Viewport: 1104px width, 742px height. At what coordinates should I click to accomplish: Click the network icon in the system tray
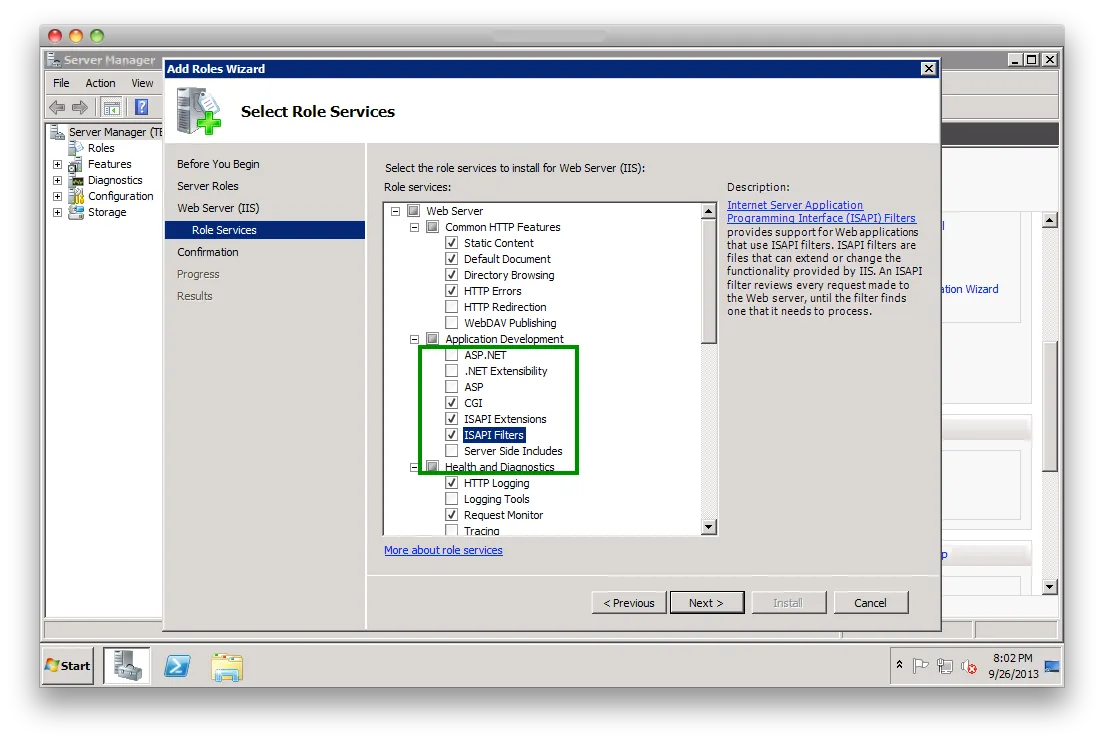click(945, 666)
